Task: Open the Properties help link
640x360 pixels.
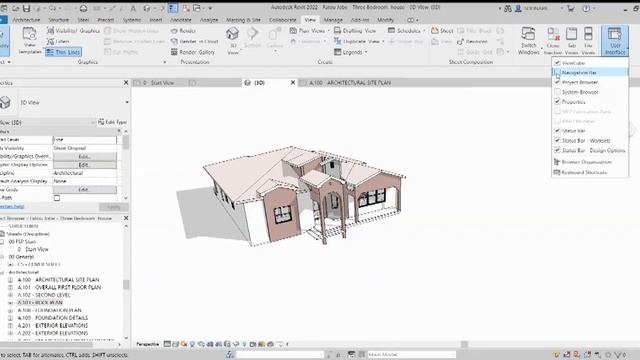Action: point(12,207)
